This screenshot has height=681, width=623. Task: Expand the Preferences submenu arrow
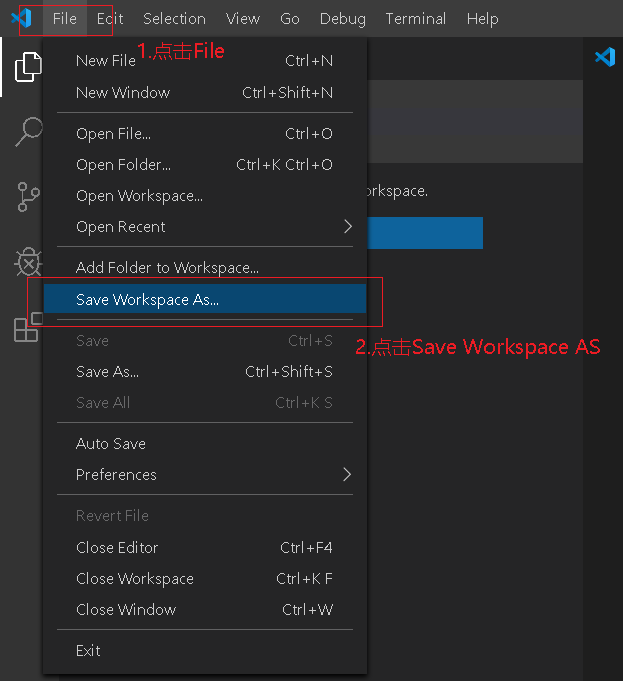tap(347, 474)
